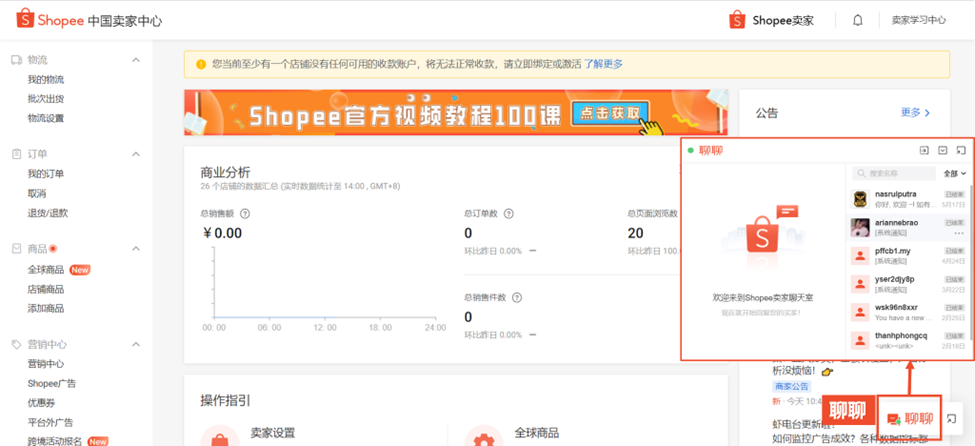Click the chat search name field
This screenshot has height=446, width=975.
click(895, 173)
